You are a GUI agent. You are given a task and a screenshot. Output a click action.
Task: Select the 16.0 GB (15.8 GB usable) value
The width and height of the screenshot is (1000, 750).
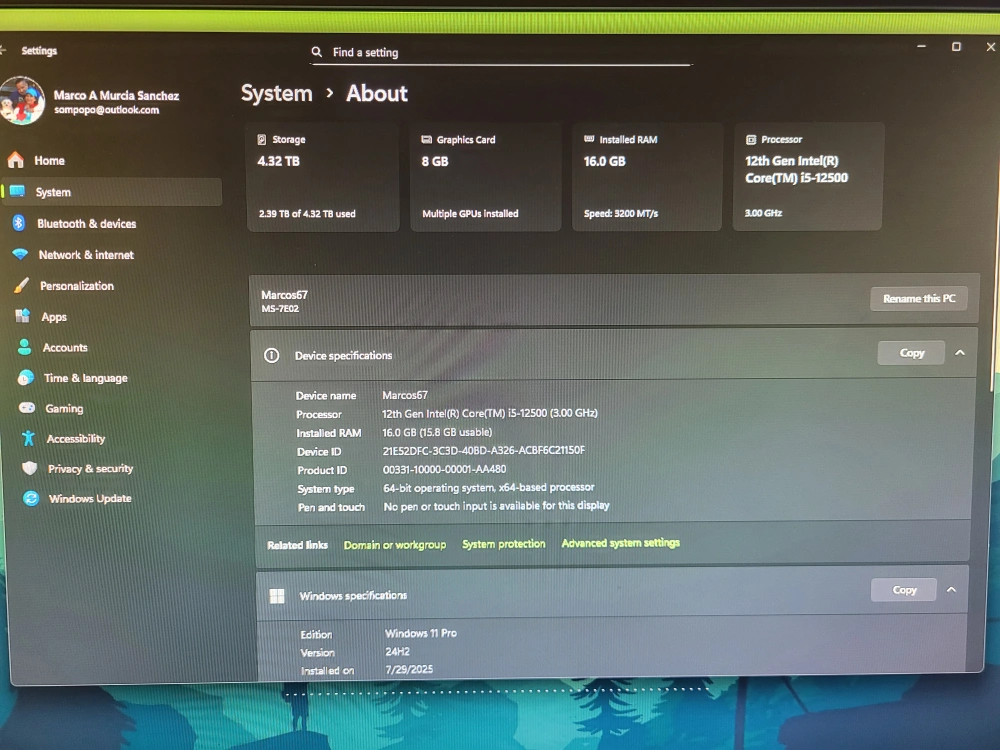pos(437,432)
